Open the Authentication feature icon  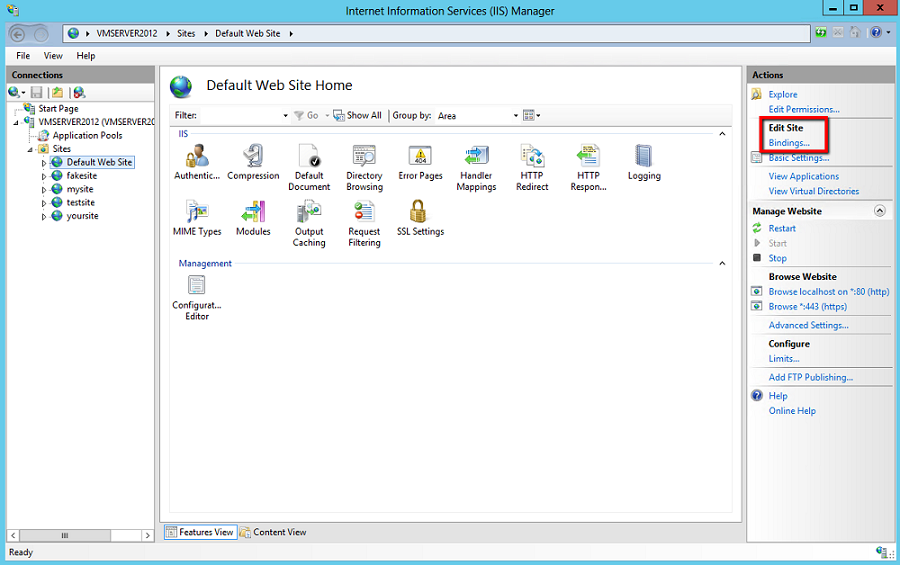[x=197, y=158]
